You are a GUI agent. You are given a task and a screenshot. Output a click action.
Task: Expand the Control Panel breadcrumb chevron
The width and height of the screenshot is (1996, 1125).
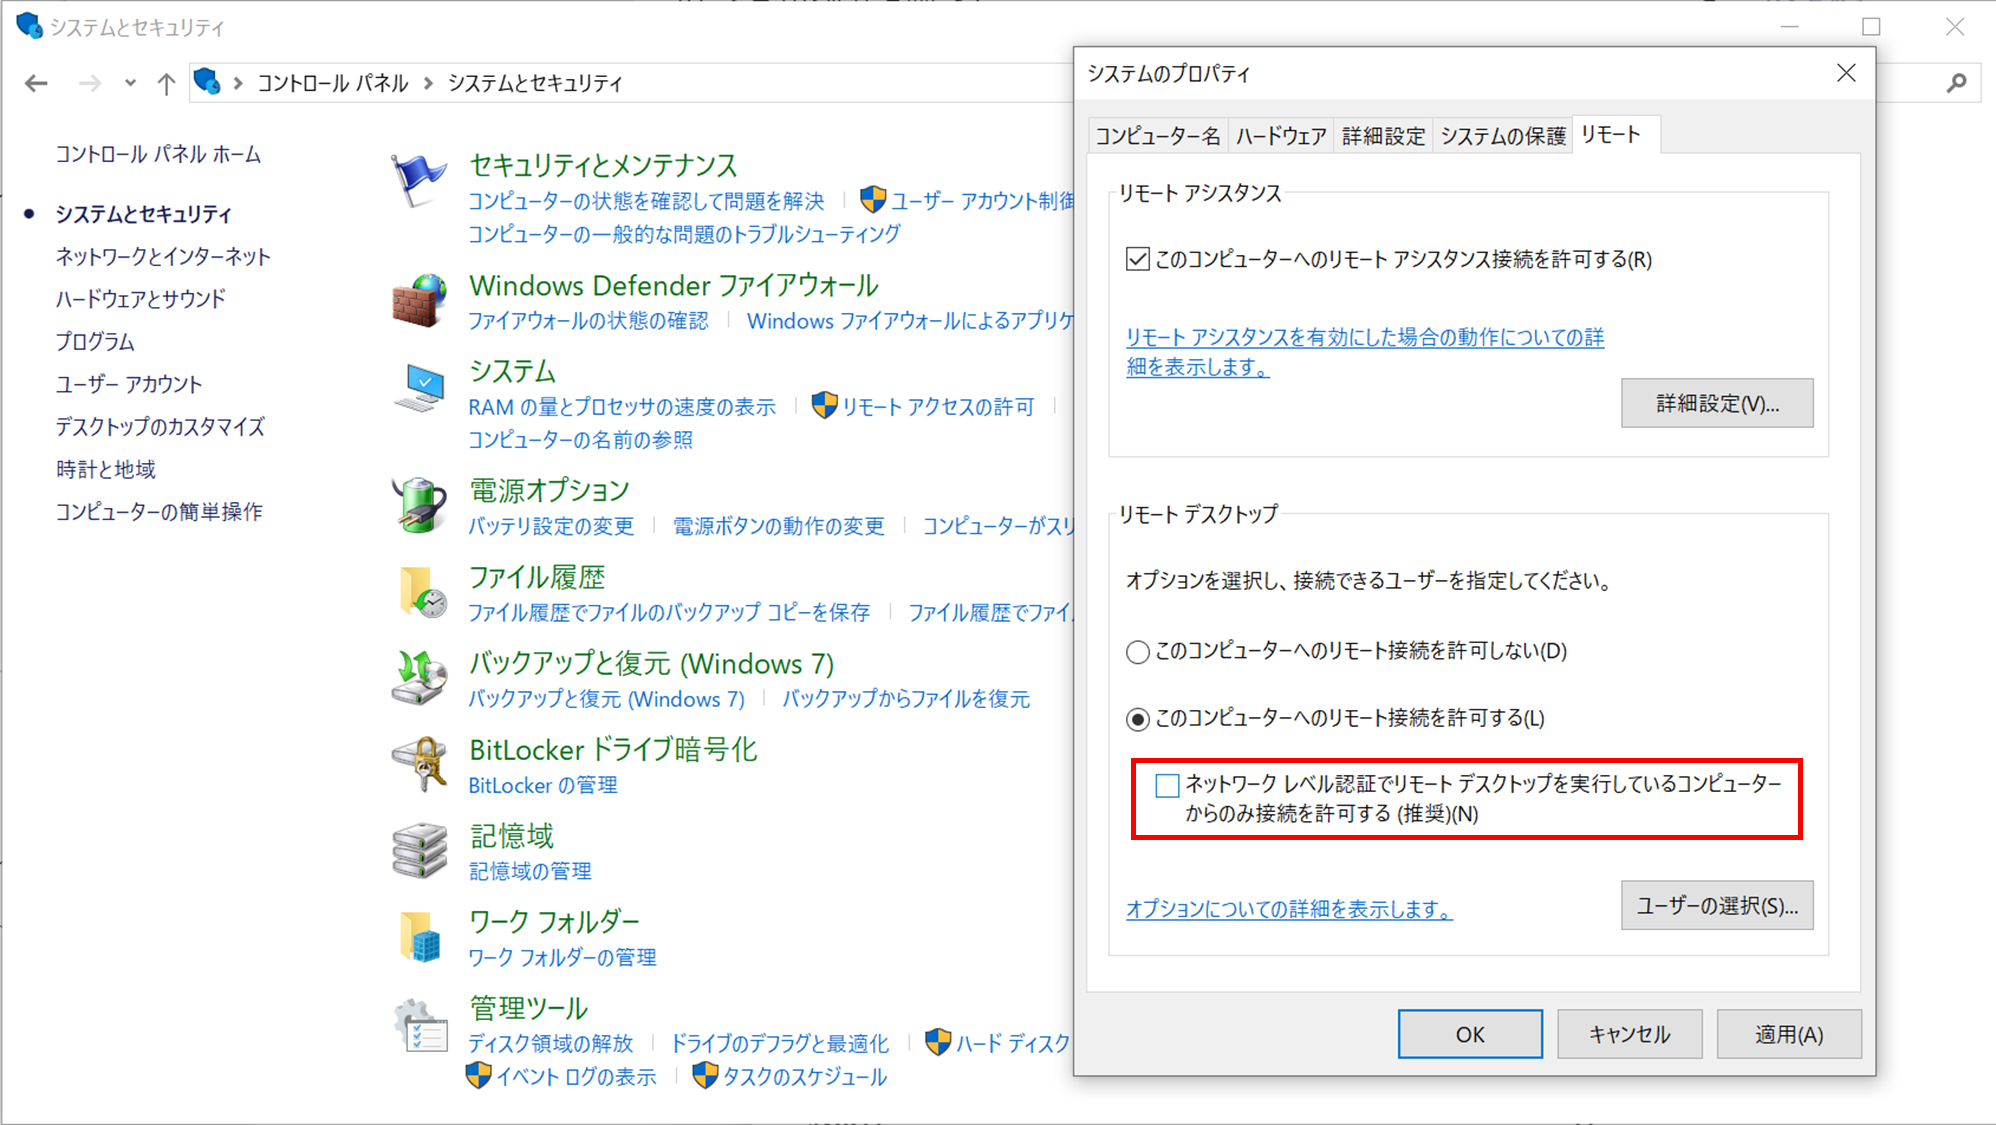pos(428,83)
